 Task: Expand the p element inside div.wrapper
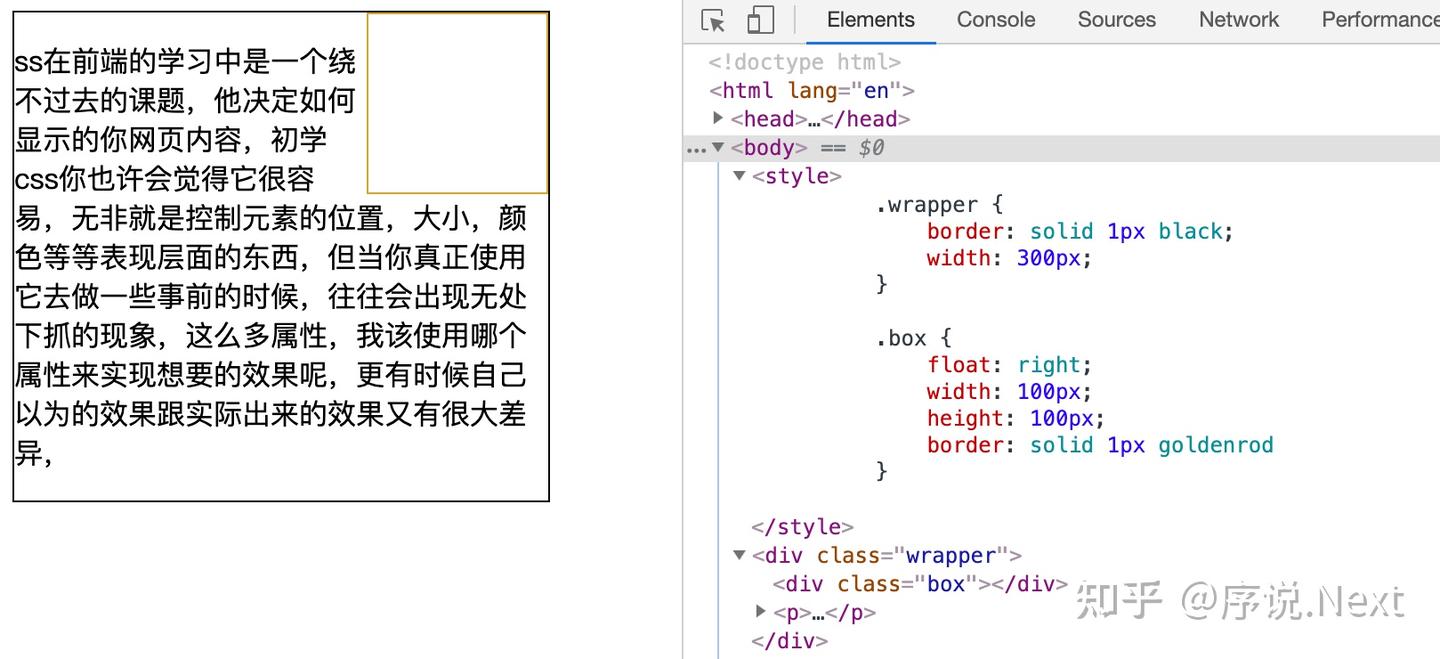click(761, 612)
